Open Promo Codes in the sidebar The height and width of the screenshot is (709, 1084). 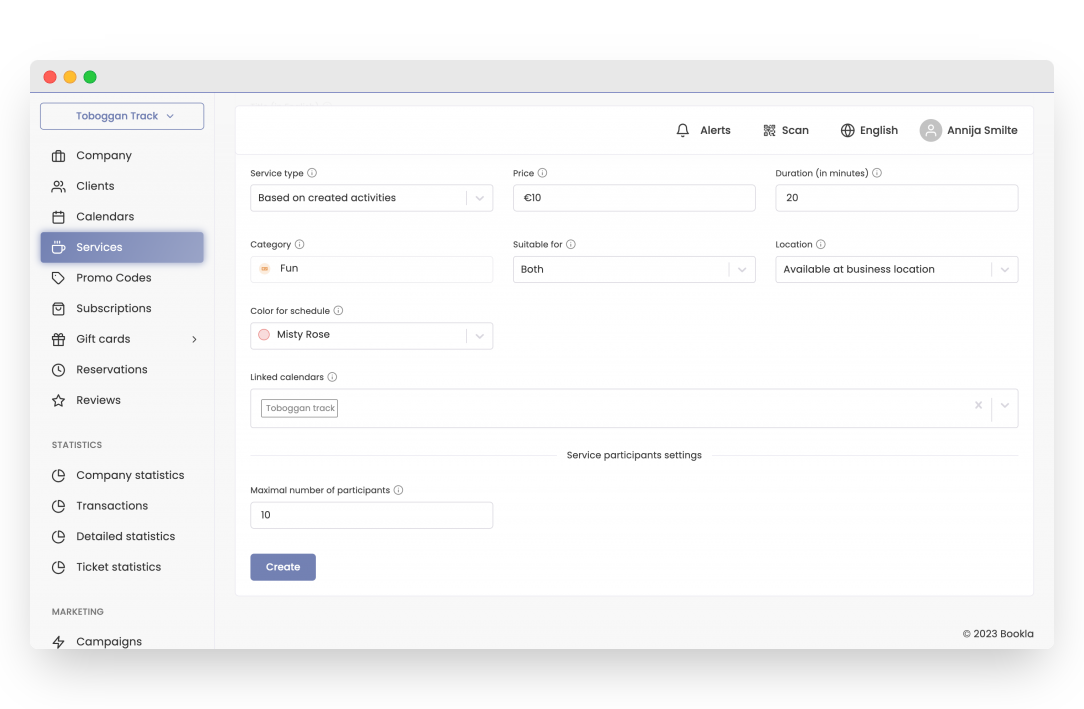pos(113,278)
